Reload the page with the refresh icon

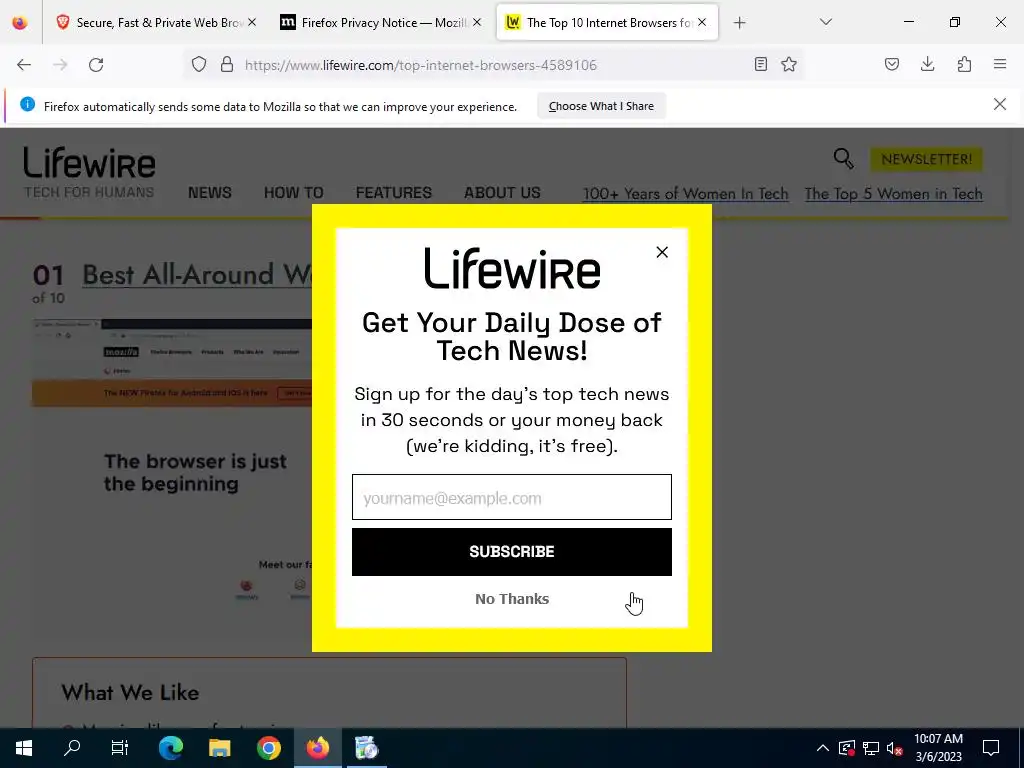coord(96,65)
